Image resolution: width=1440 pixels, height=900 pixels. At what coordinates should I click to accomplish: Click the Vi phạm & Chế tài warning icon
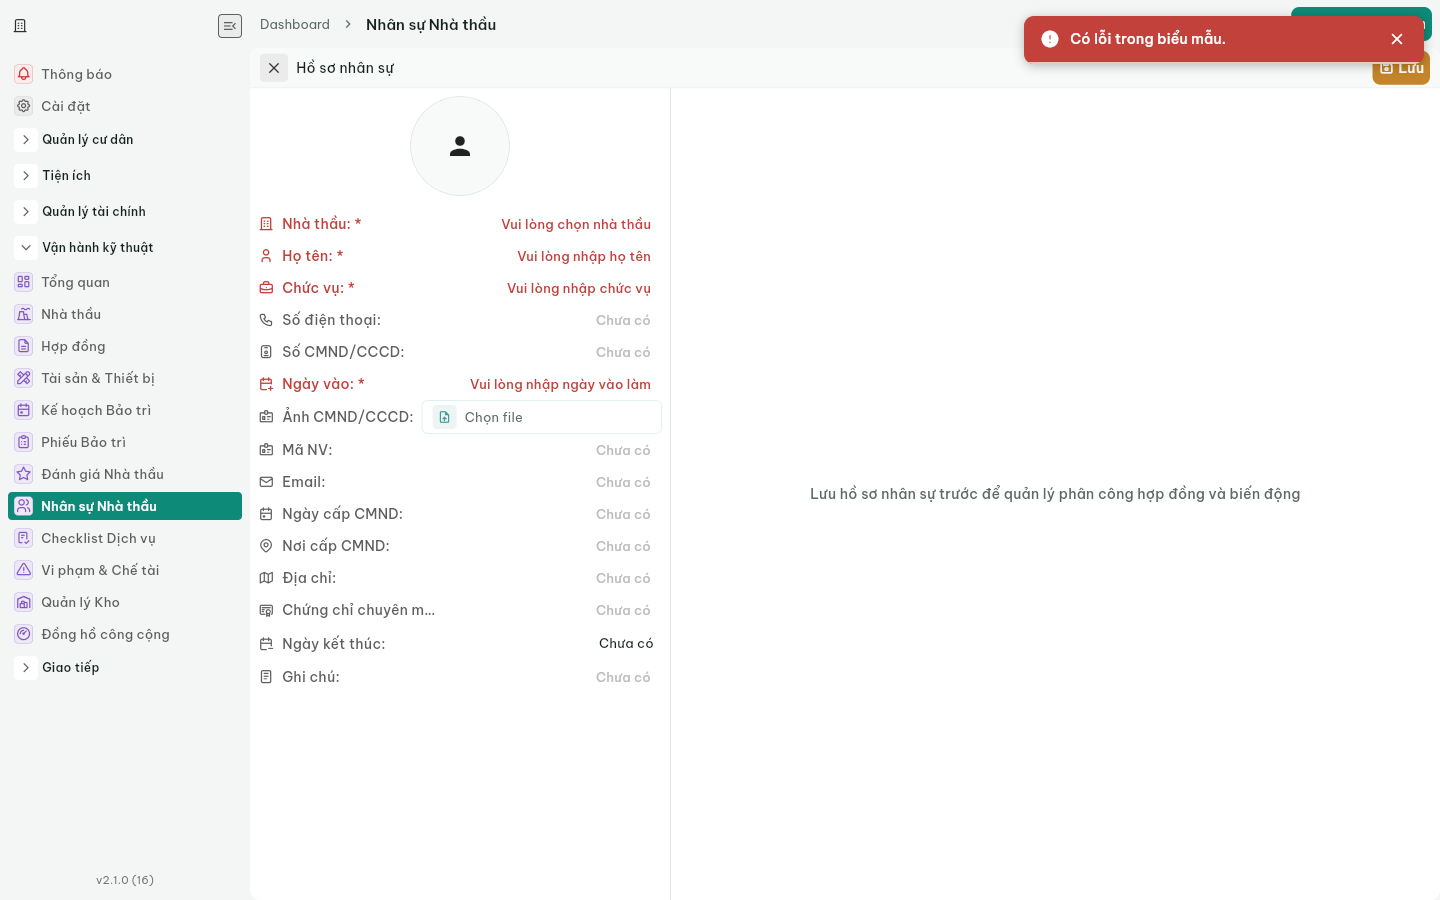pyautogui.click(x=24, y=570)
